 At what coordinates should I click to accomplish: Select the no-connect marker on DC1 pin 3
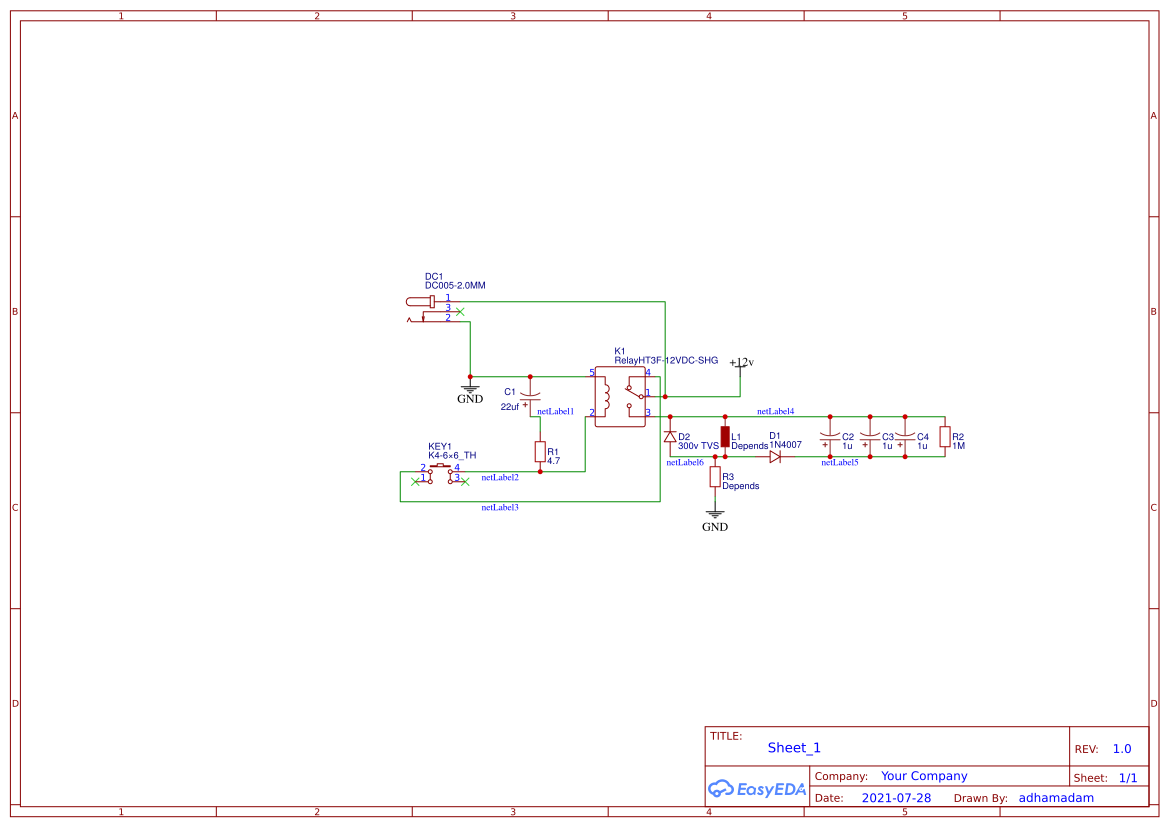point(460,312)
